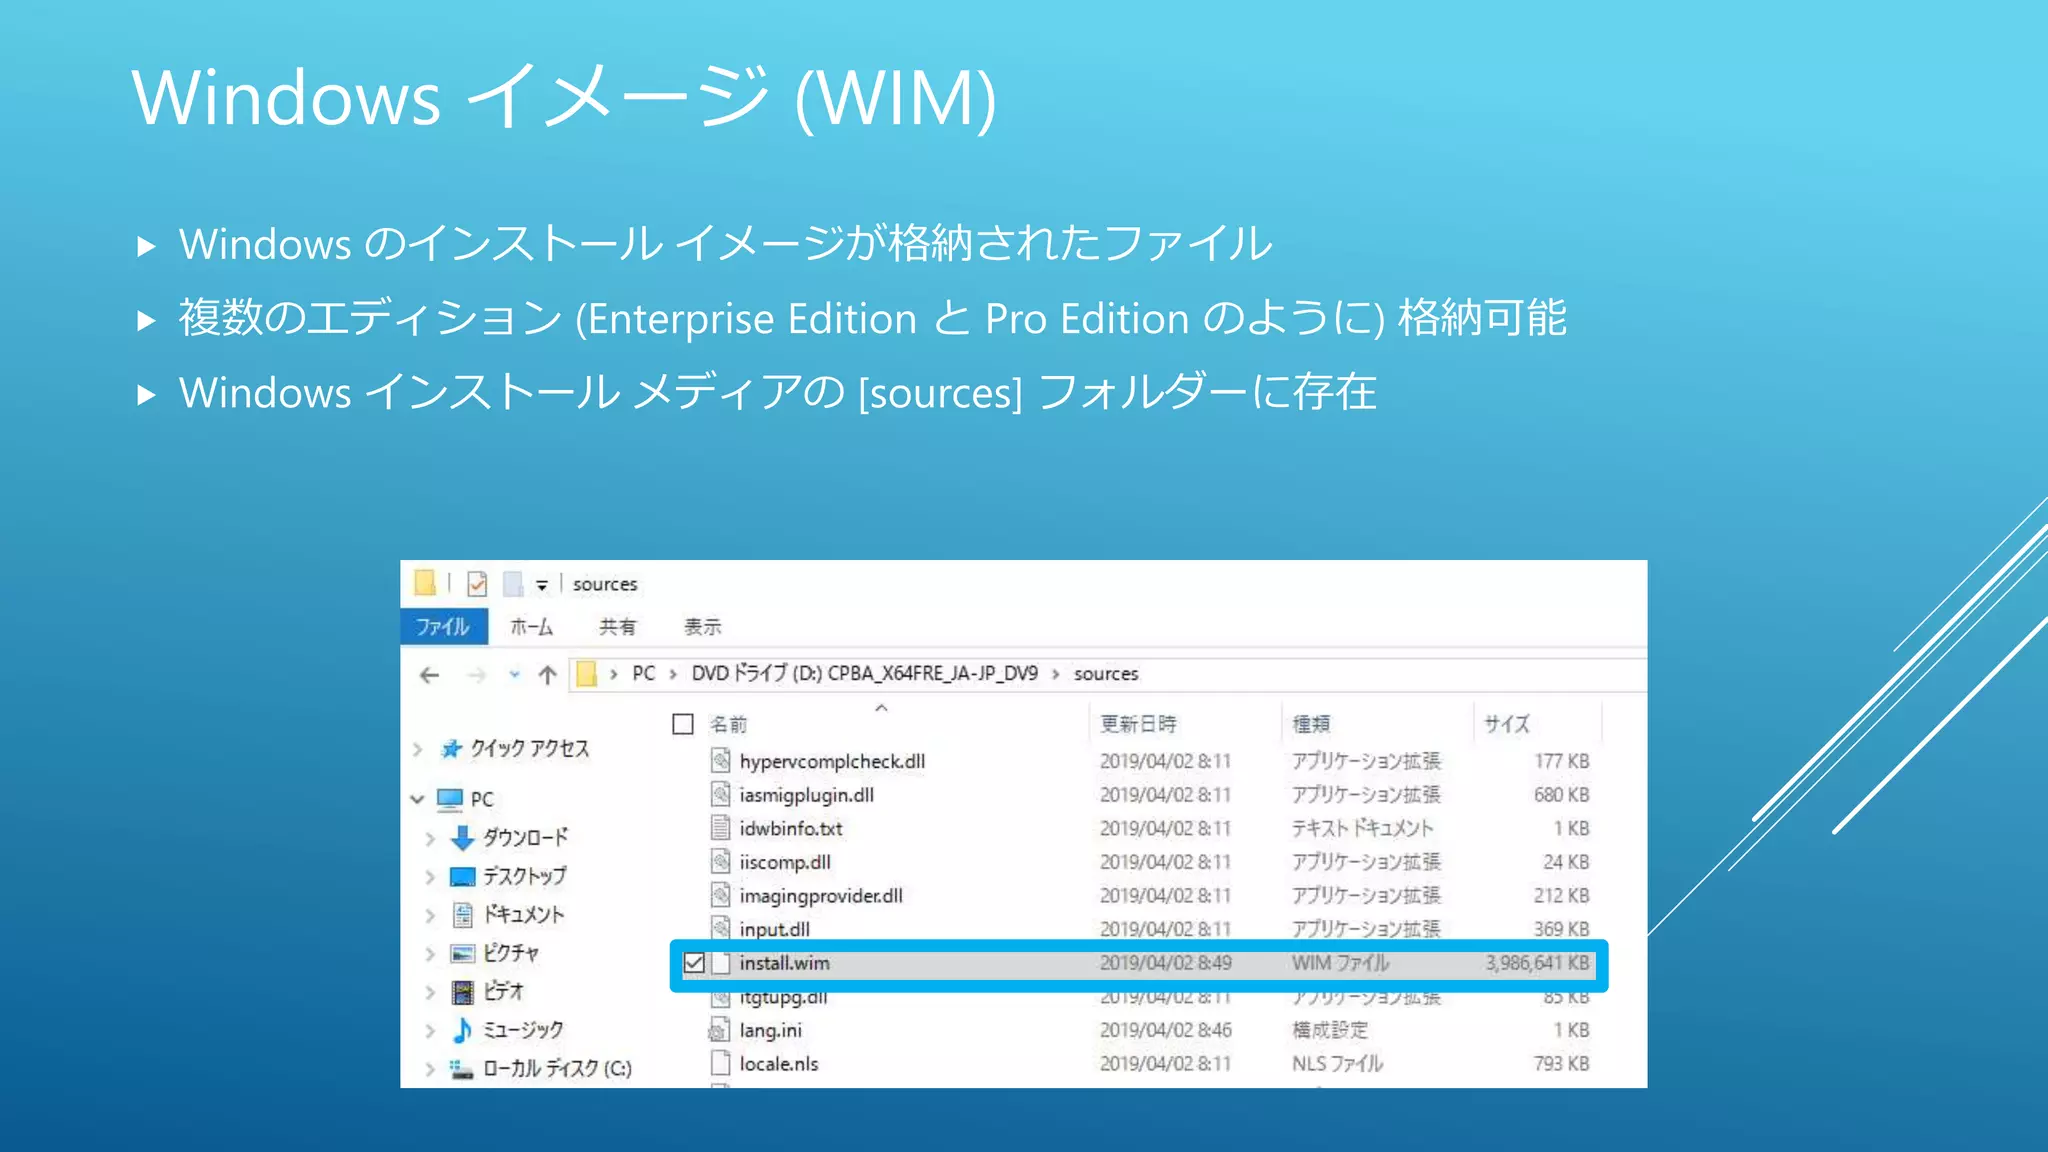Click the locale.nls file icon

(721, 1064)
